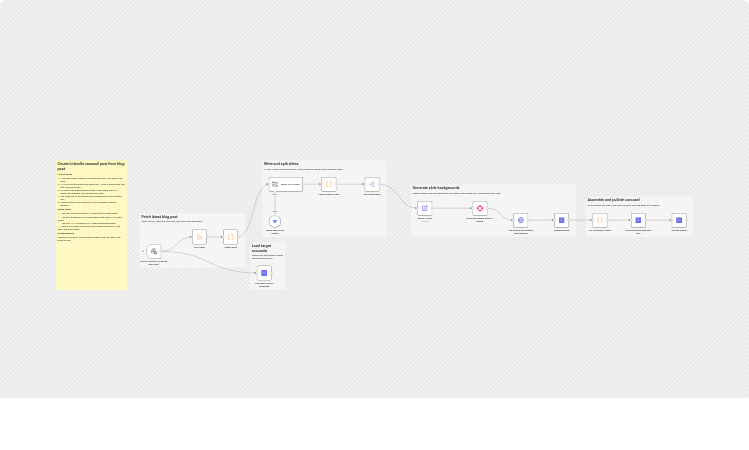
Task: Select the globe HTTP Request node
Action: (521, 220)
